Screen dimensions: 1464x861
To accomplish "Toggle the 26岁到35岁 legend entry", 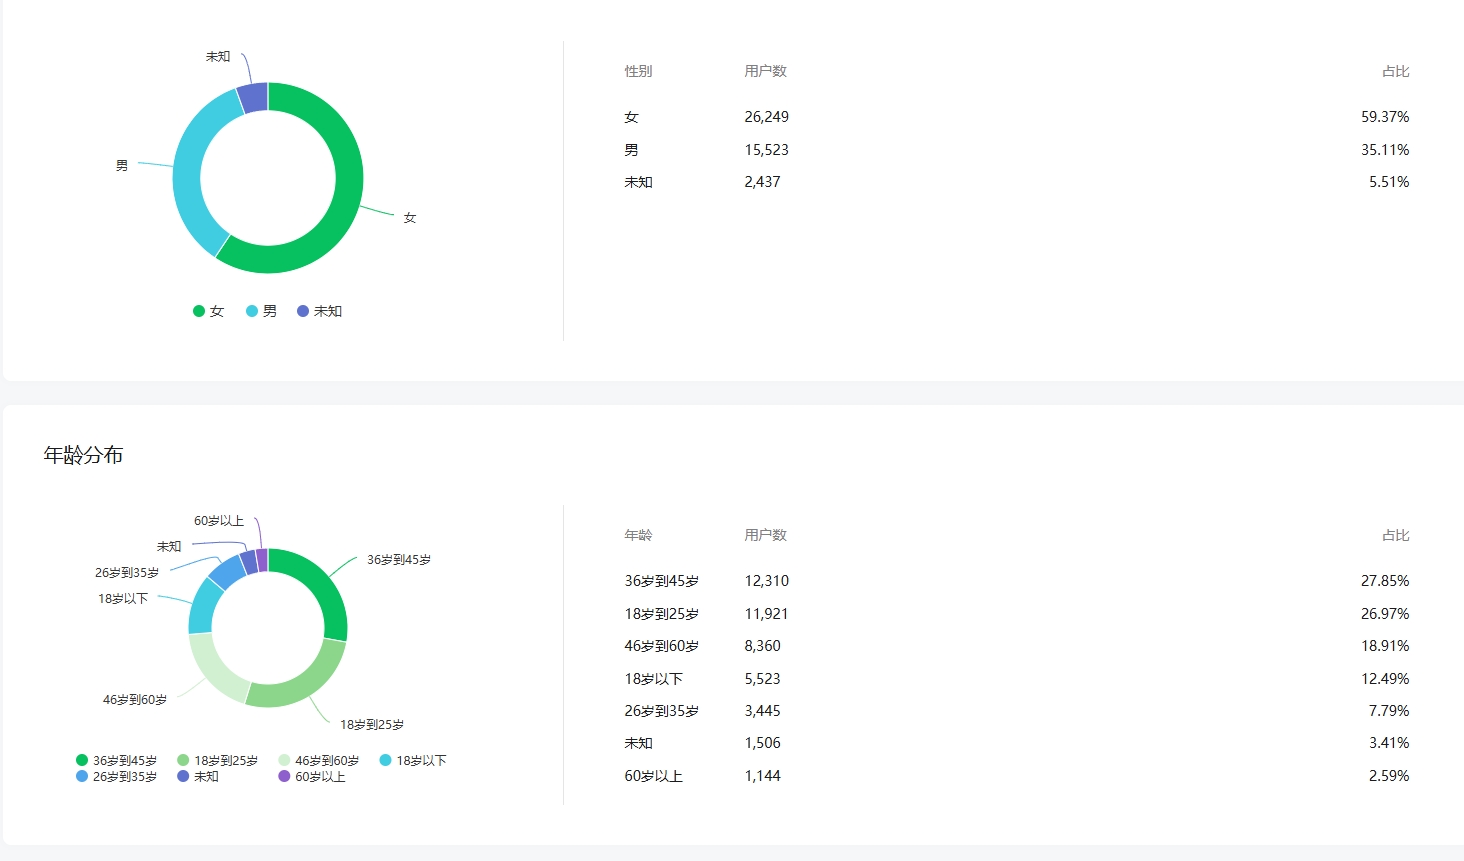I will pos(117,776).
